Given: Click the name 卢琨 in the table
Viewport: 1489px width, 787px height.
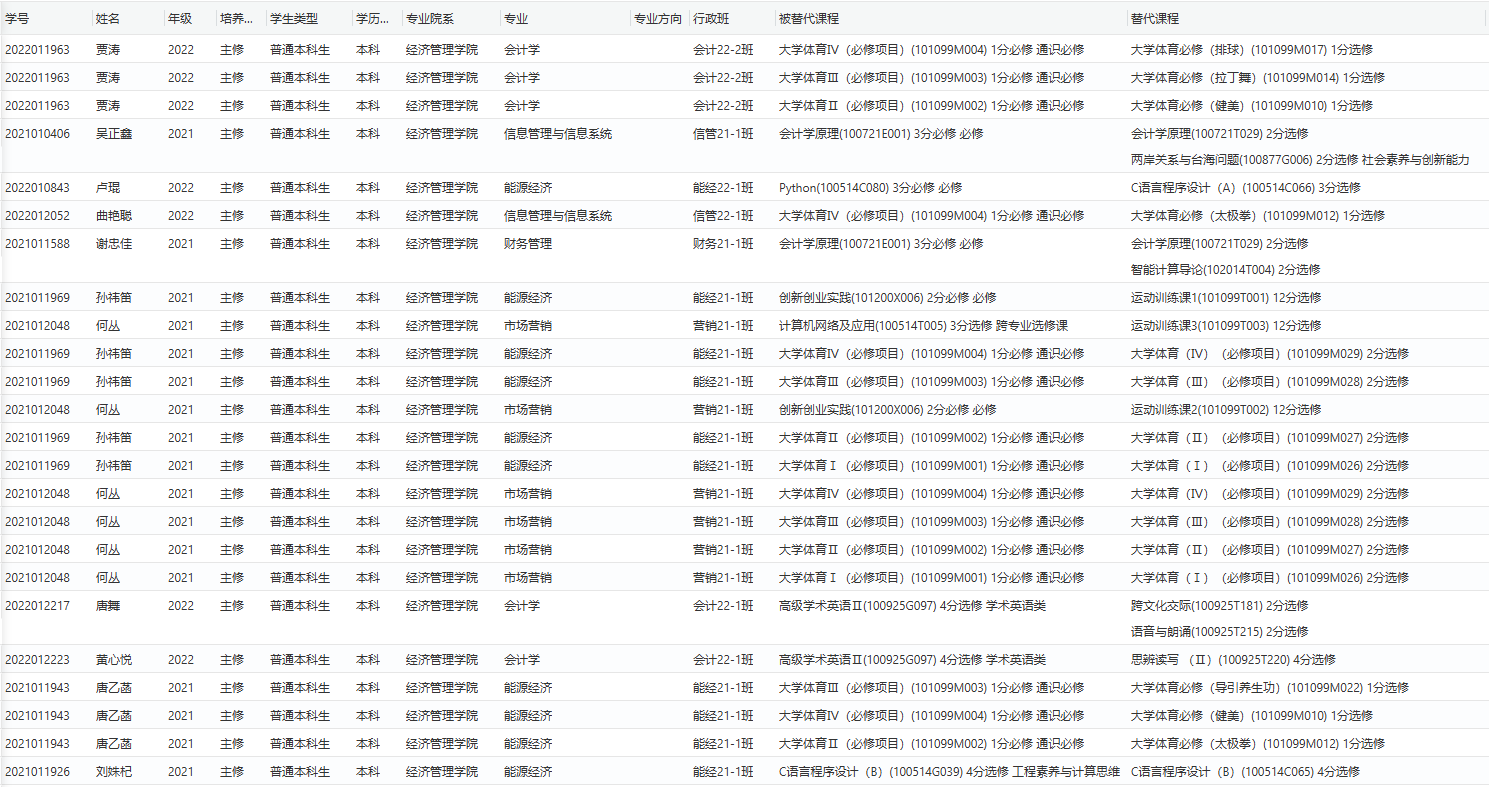Looking at the screenshot, I should (107, 188).
